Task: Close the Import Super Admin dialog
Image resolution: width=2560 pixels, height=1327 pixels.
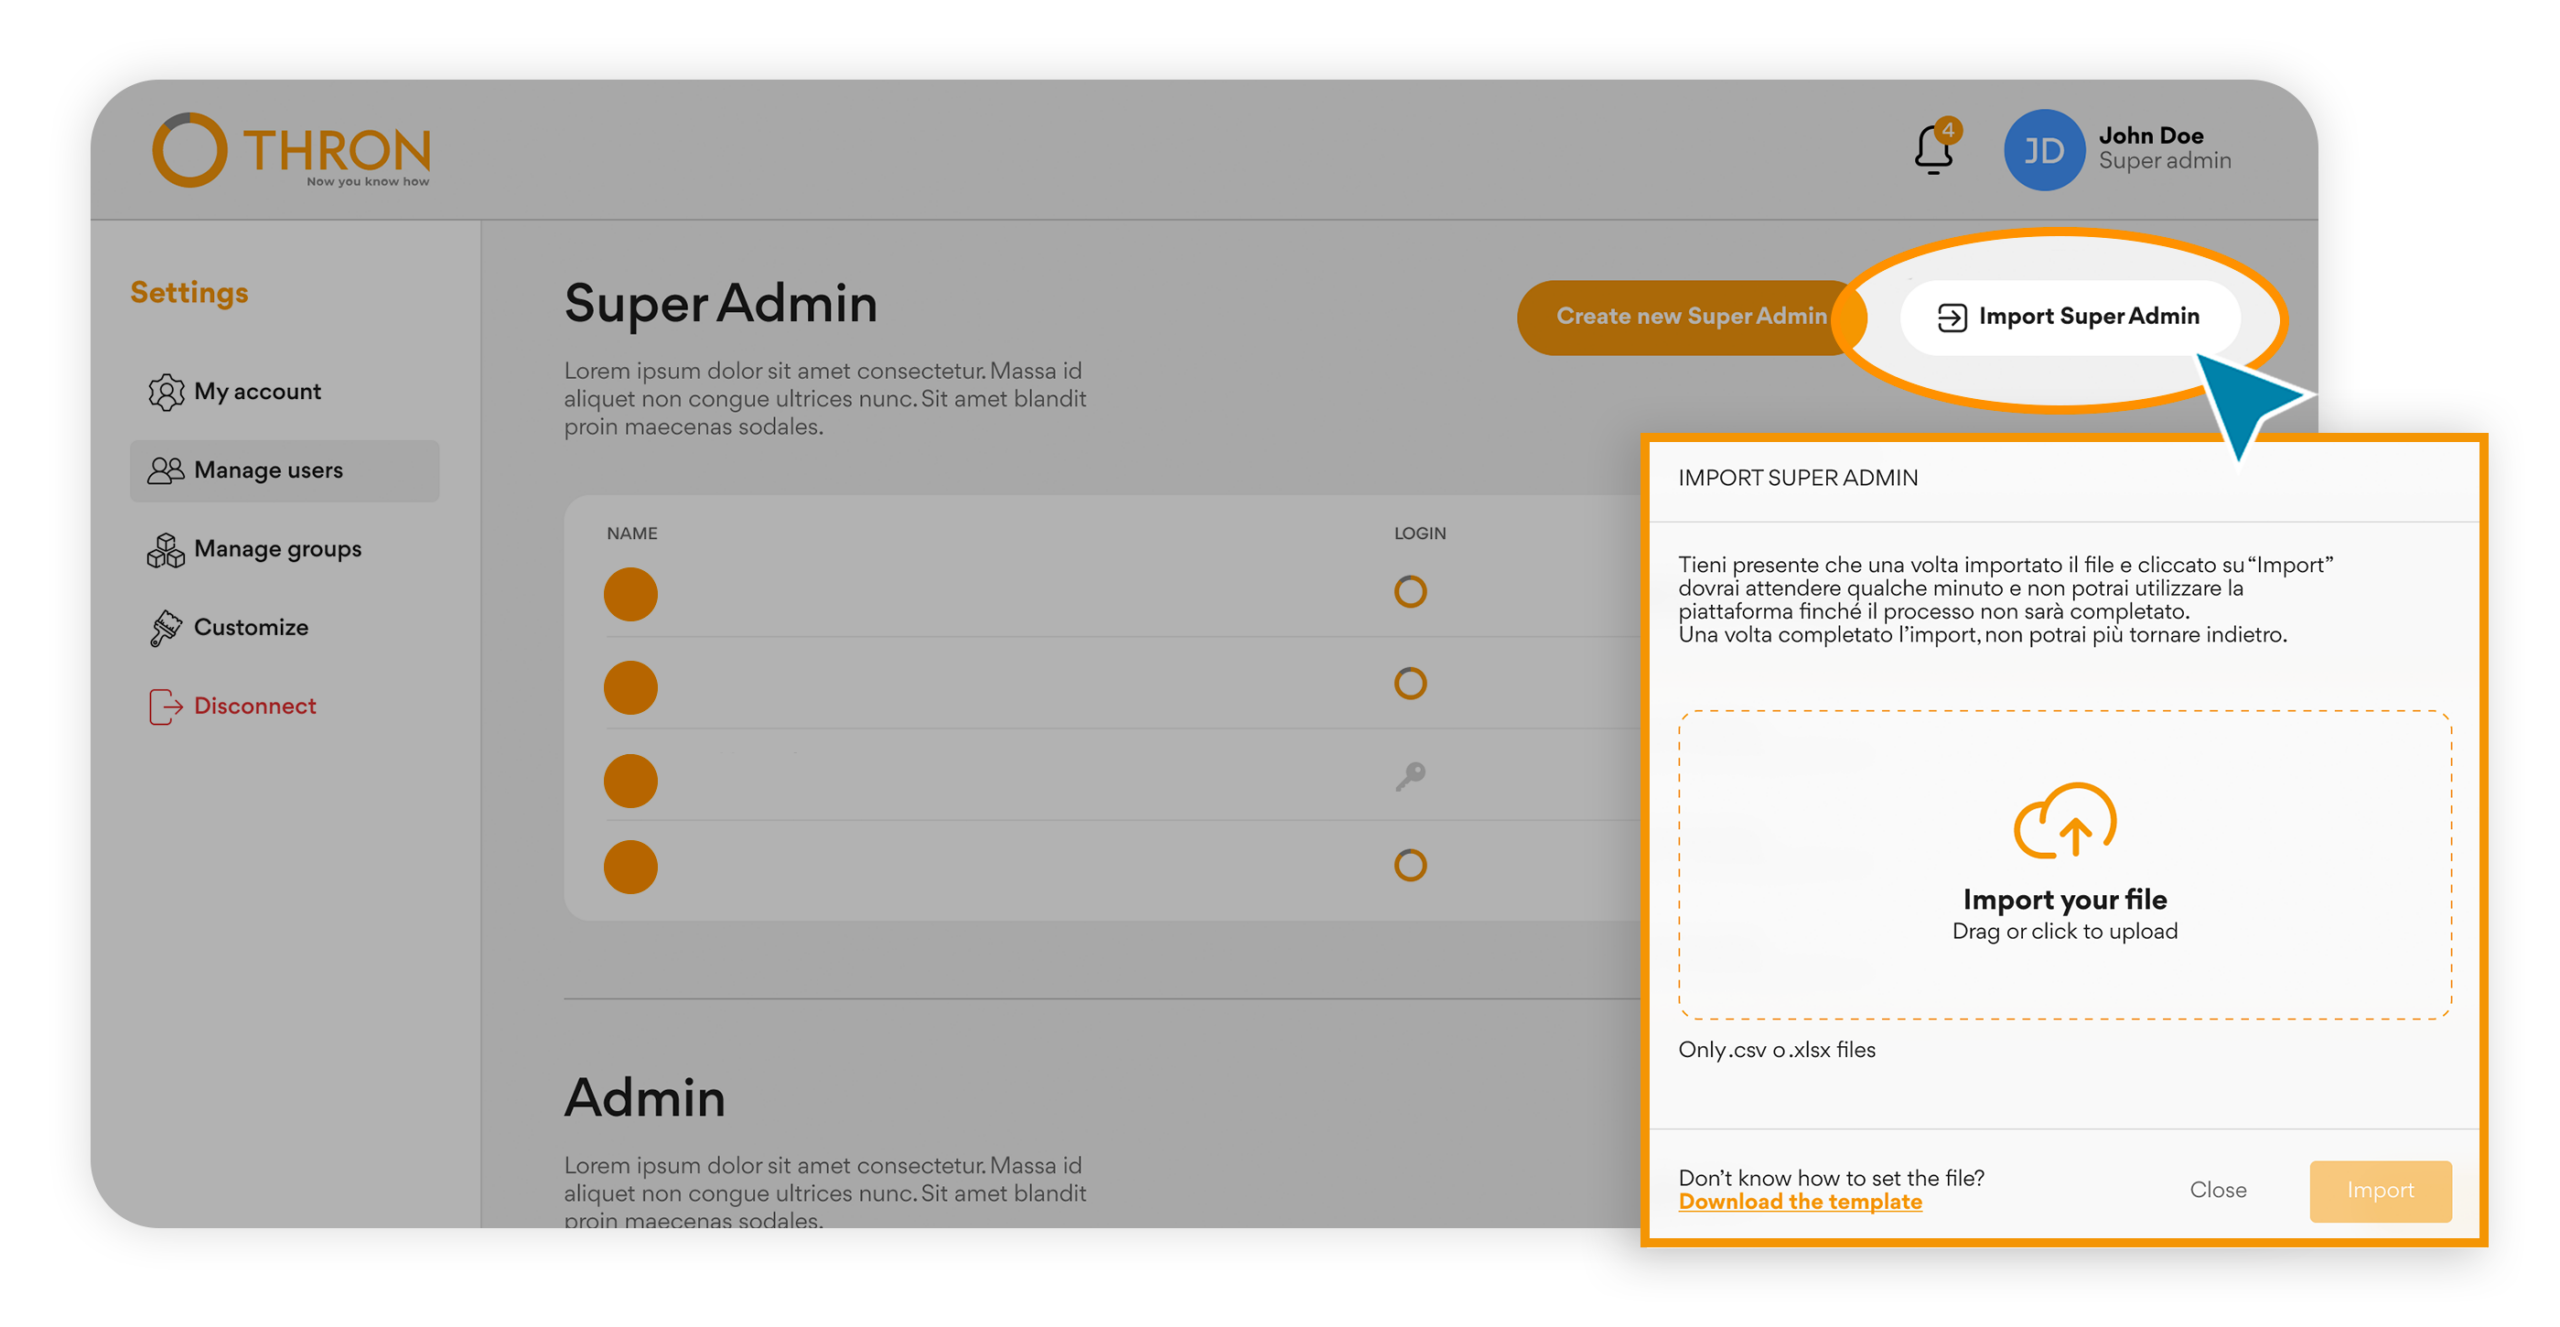Action: (2218, 1190)
